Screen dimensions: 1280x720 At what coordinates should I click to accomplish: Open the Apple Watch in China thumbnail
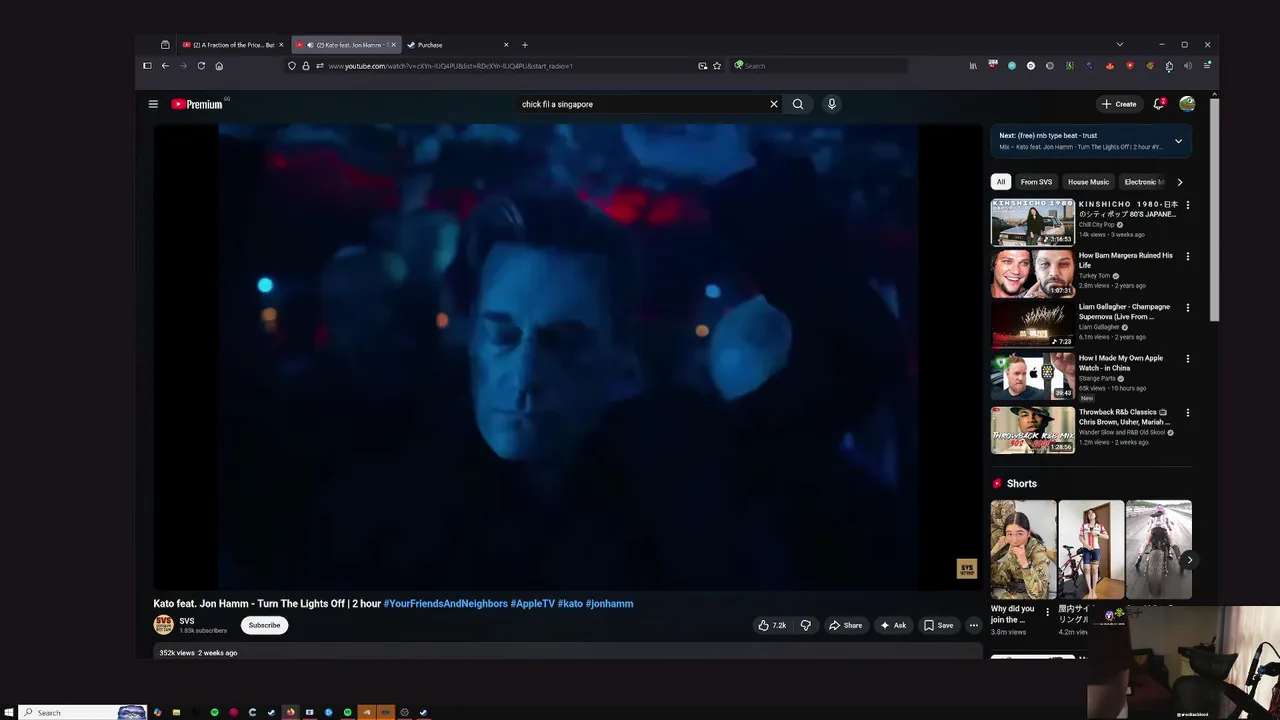pyautogui.click(x=1033, y=377)
